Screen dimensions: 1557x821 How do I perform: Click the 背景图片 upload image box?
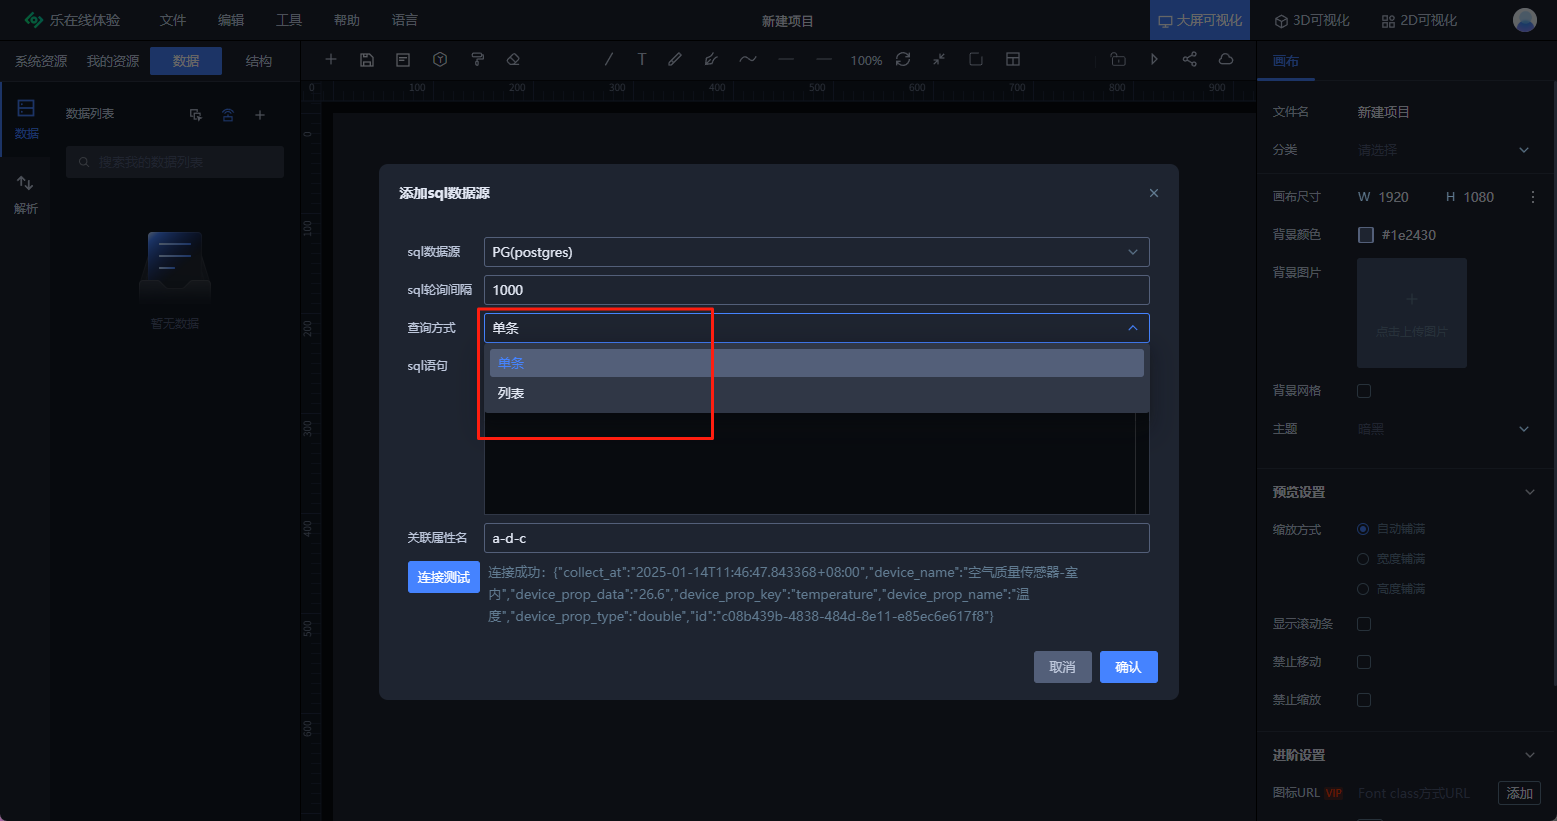point(1412,313)
